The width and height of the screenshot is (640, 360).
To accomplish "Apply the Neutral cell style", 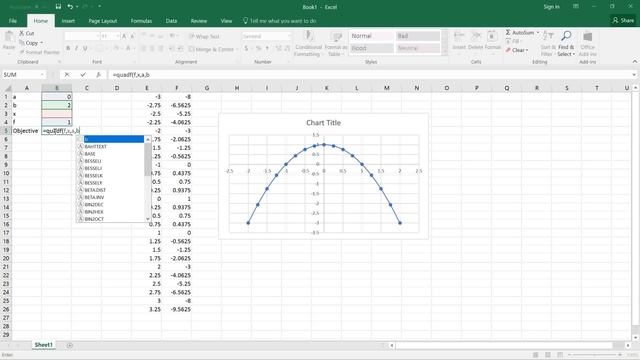I will [417, 48].
